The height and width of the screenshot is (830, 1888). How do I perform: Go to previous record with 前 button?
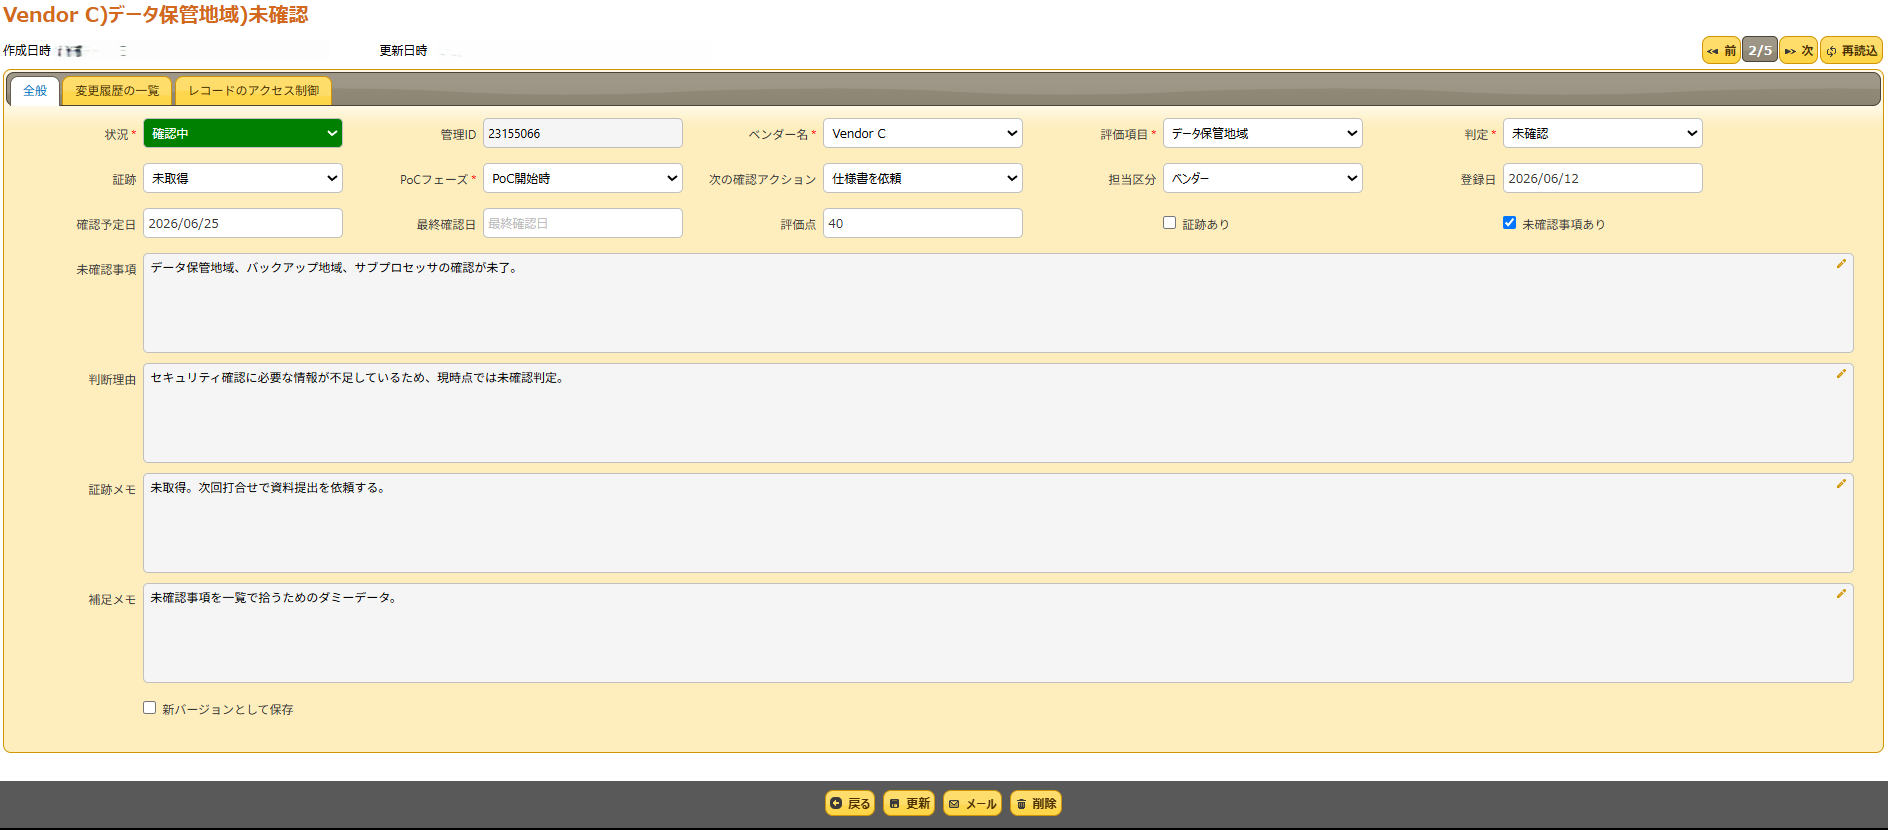(x=1721, y=50)
